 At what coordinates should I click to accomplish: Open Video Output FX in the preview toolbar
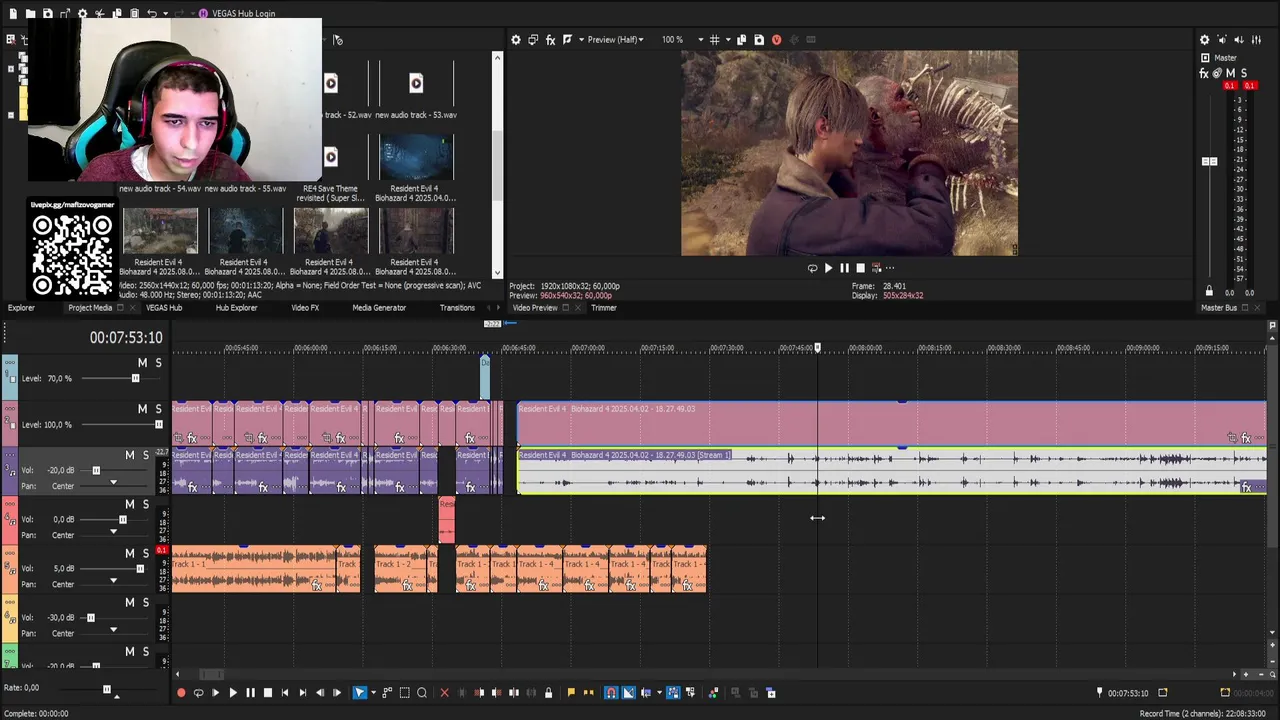(550, 40)
